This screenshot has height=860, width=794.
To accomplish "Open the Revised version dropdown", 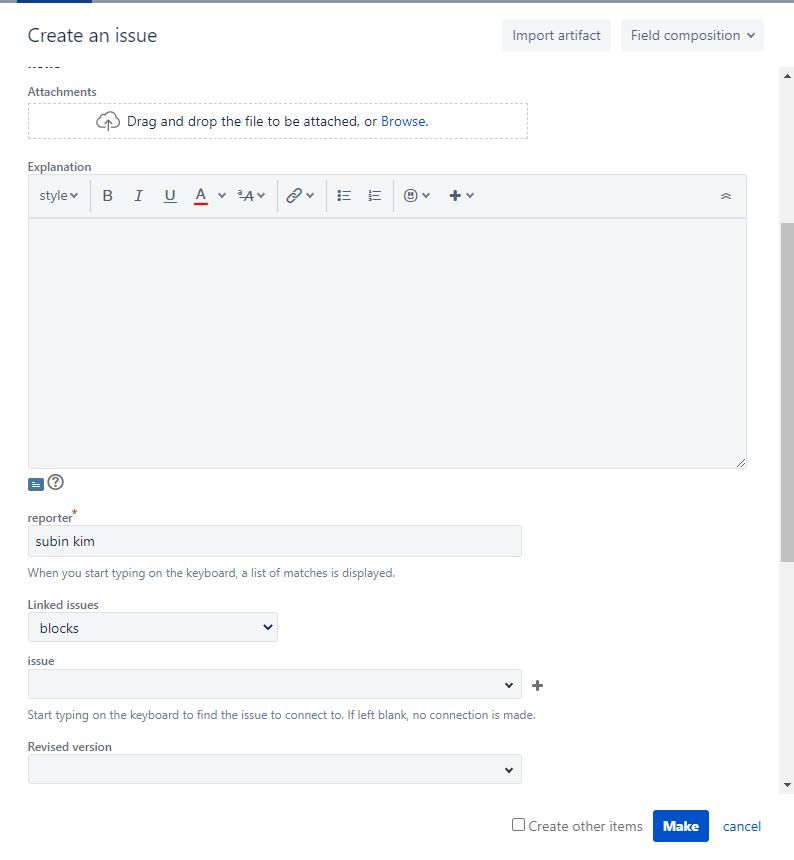I will pos(275,770).
